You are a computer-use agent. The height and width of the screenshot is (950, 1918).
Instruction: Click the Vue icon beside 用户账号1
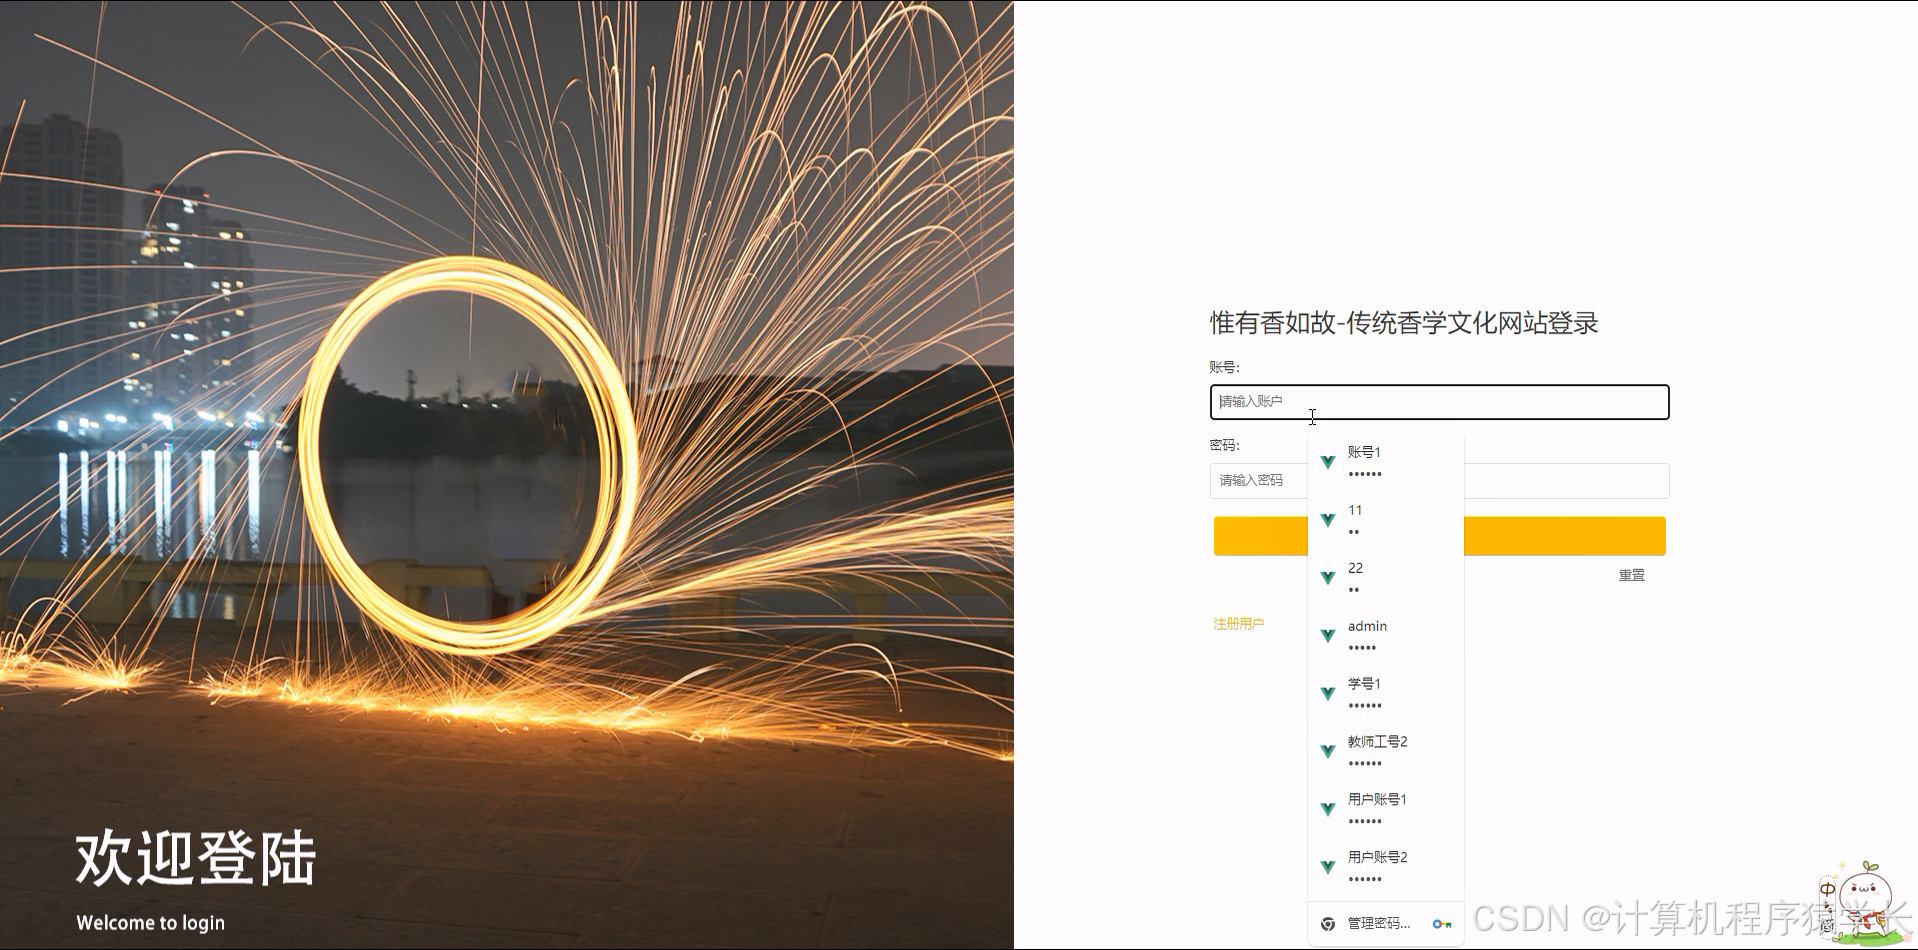[x=1328, y=809]
